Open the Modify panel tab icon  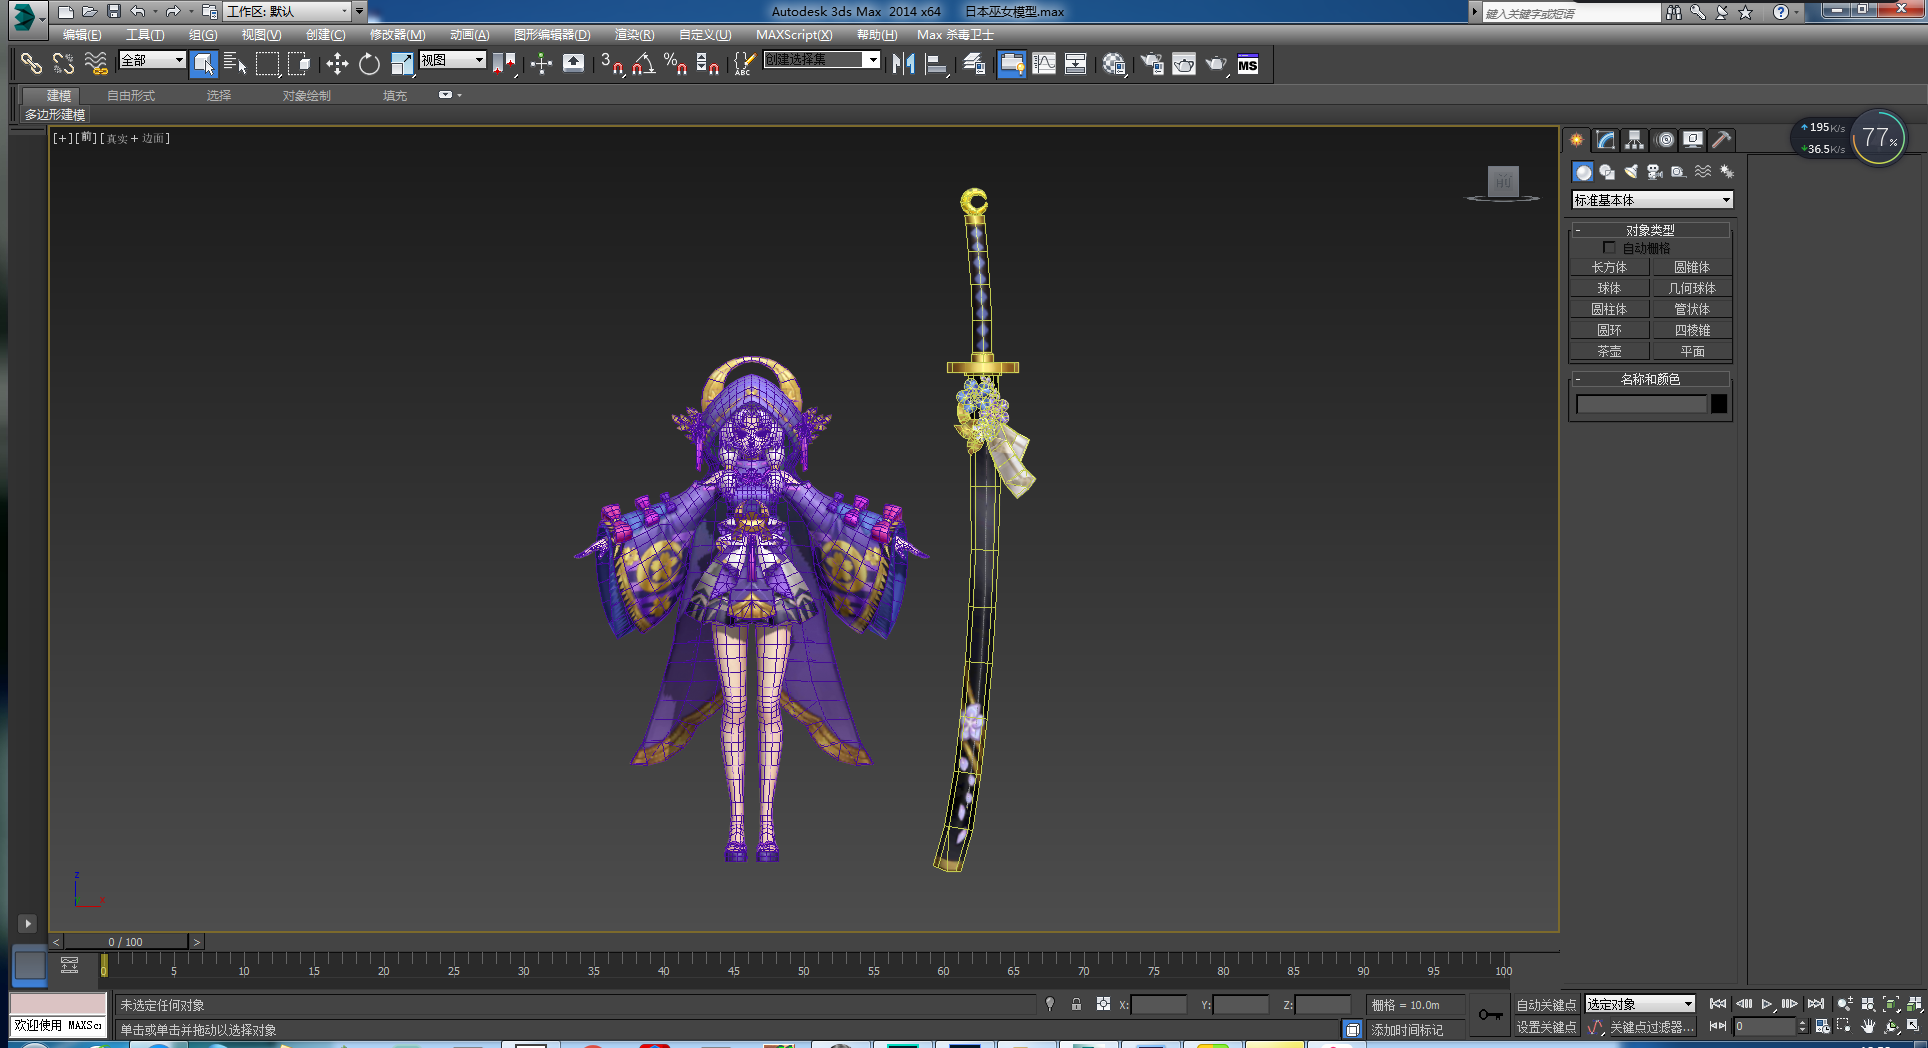tap(1605, 140)
